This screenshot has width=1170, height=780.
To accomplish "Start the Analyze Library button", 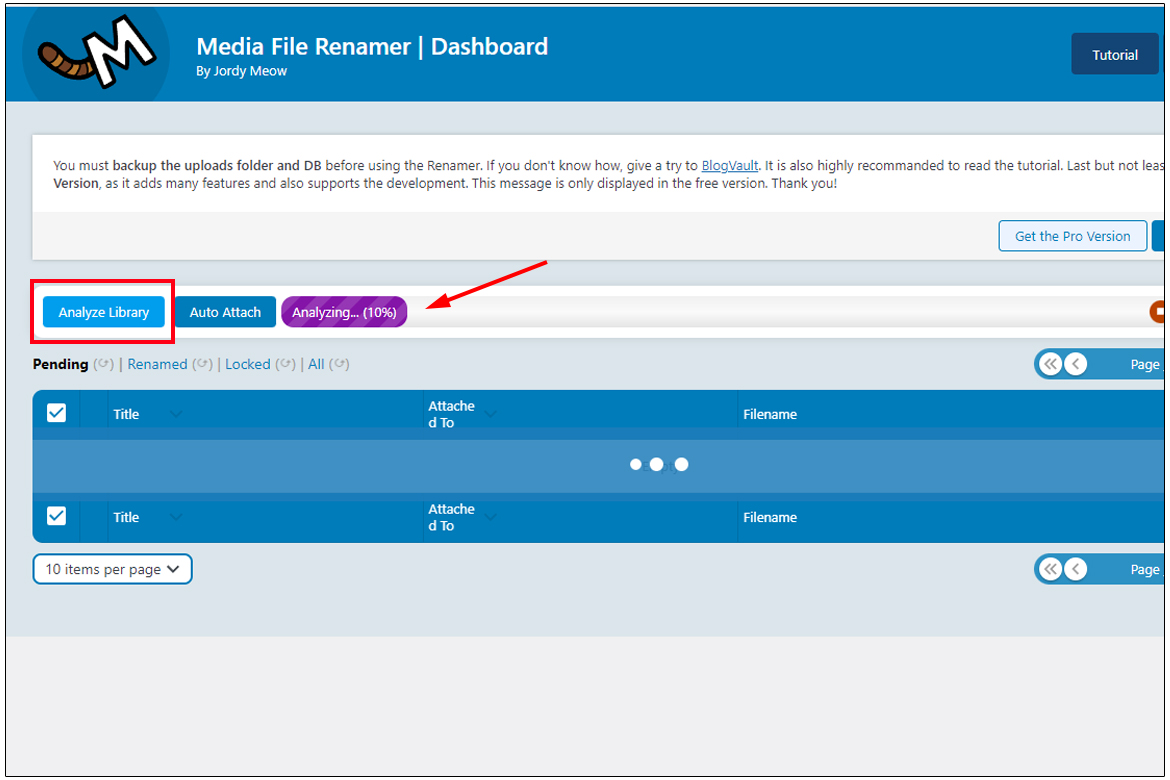I will click(x=104, y=312).
